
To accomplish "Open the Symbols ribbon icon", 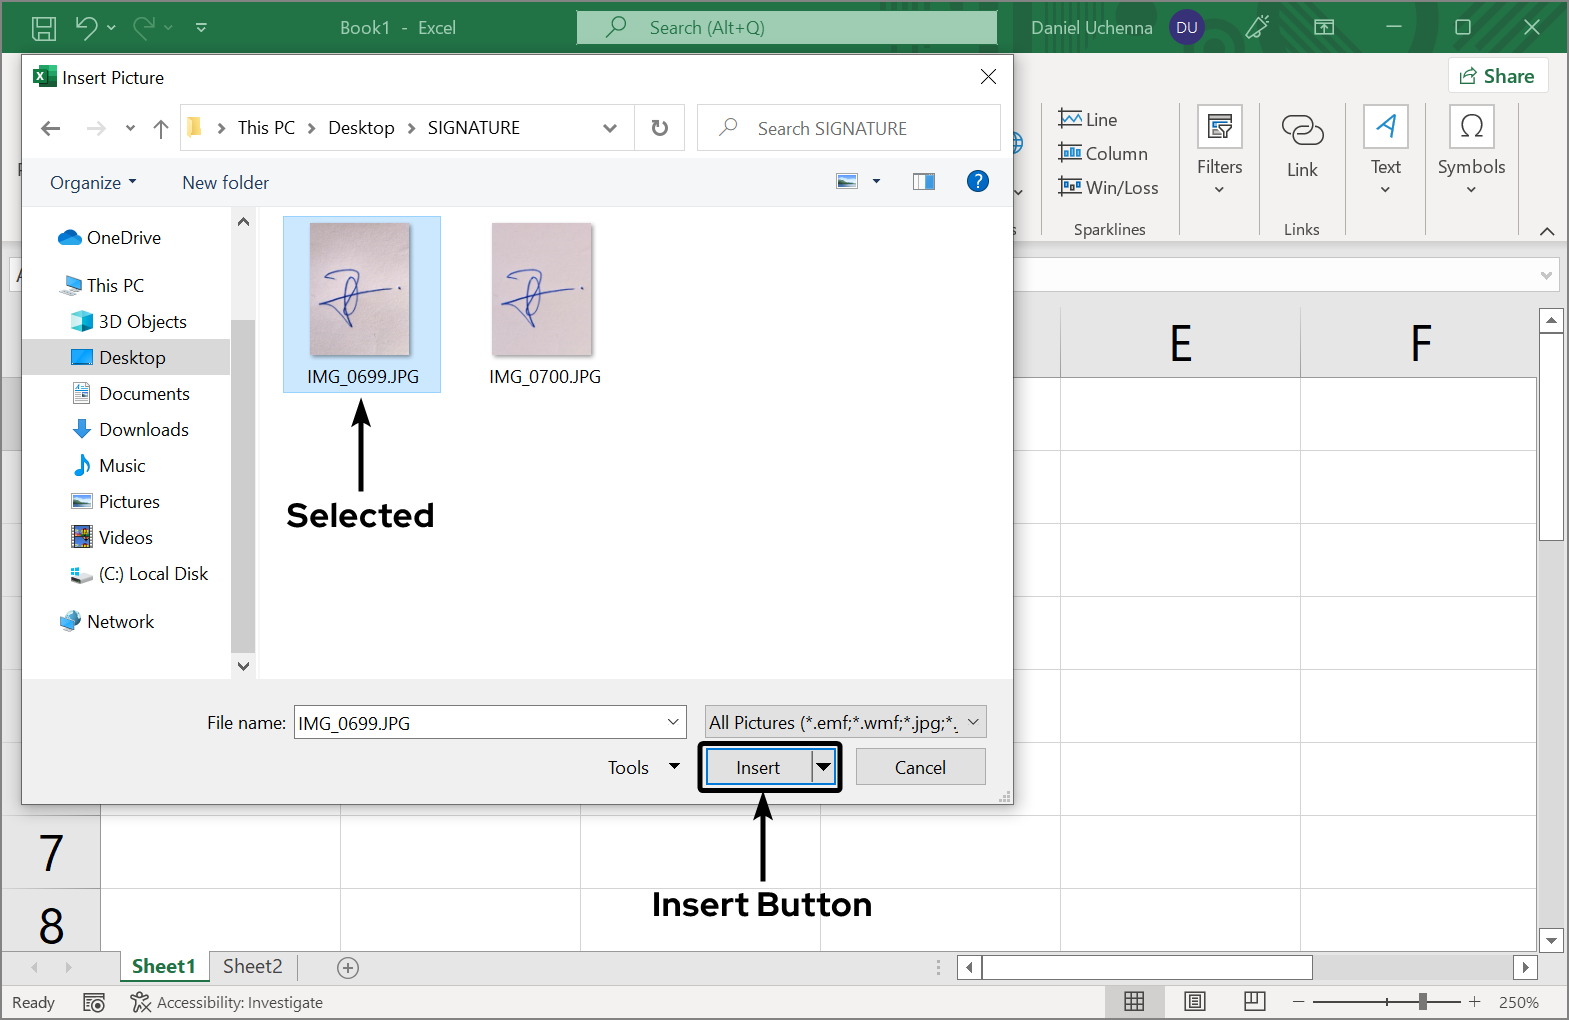I will coord(1471,150).
